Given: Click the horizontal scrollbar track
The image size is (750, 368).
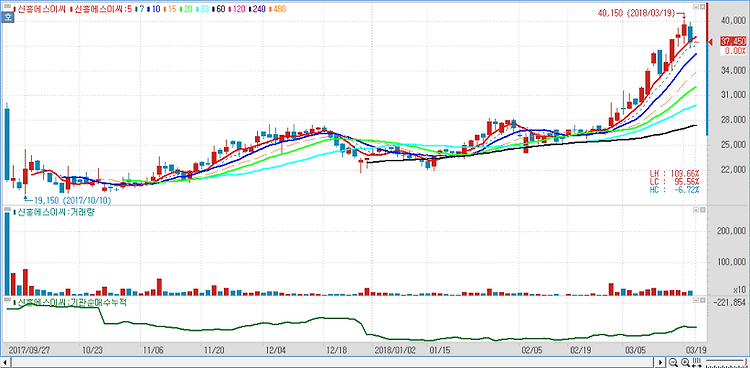Looking at the screenshot, I should click(x=333, y=362).
